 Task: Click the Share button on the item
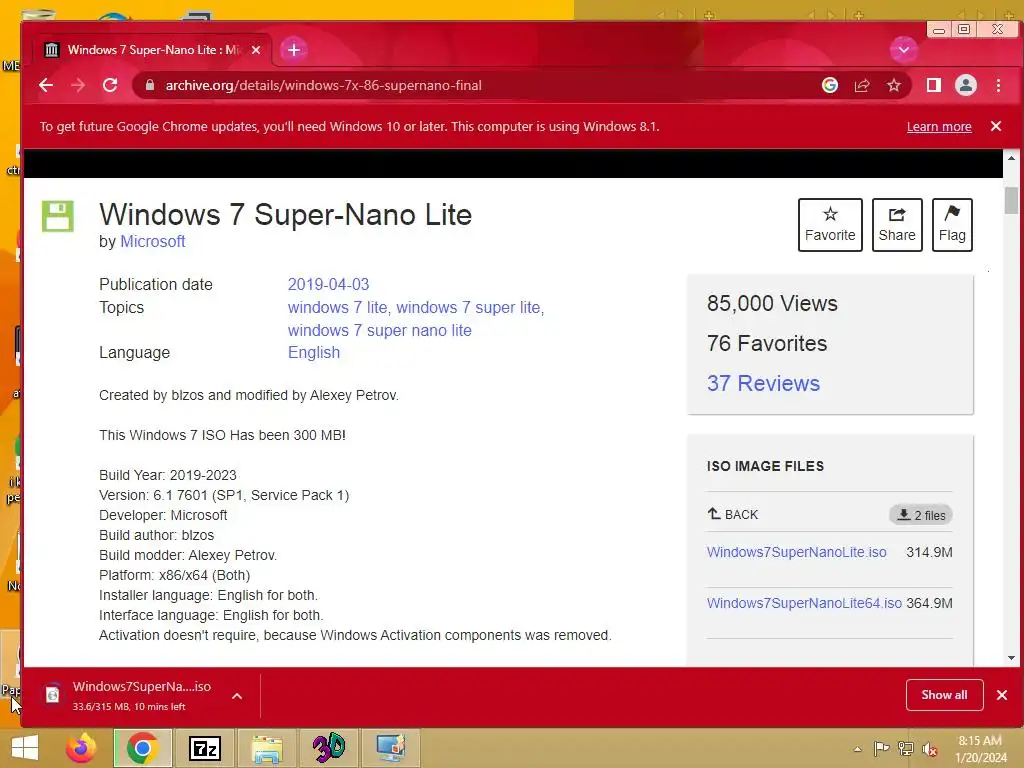pyautogui.click(x=897, y=225)
